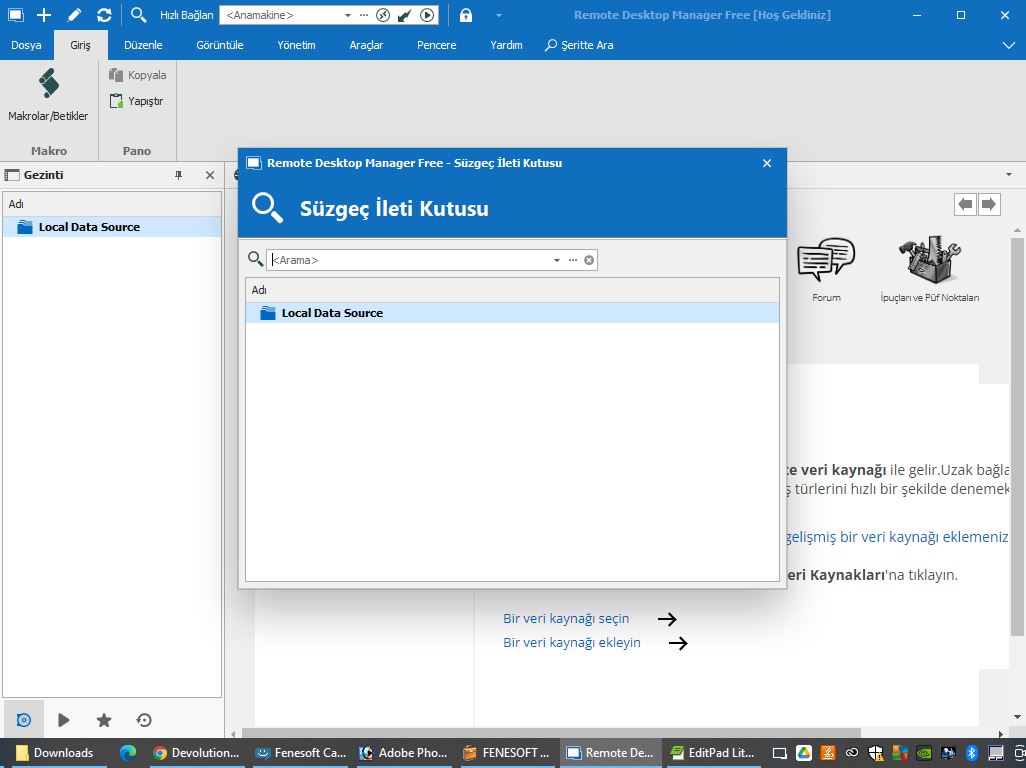
Task: Click the vertical scrollbar of welcome page
Action: click(1017, 436)
